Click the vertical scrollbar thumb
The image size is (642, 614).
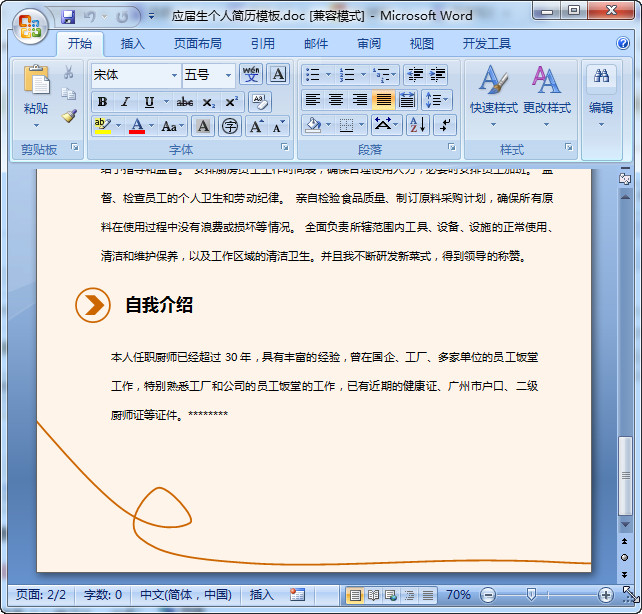pos(625,476)
